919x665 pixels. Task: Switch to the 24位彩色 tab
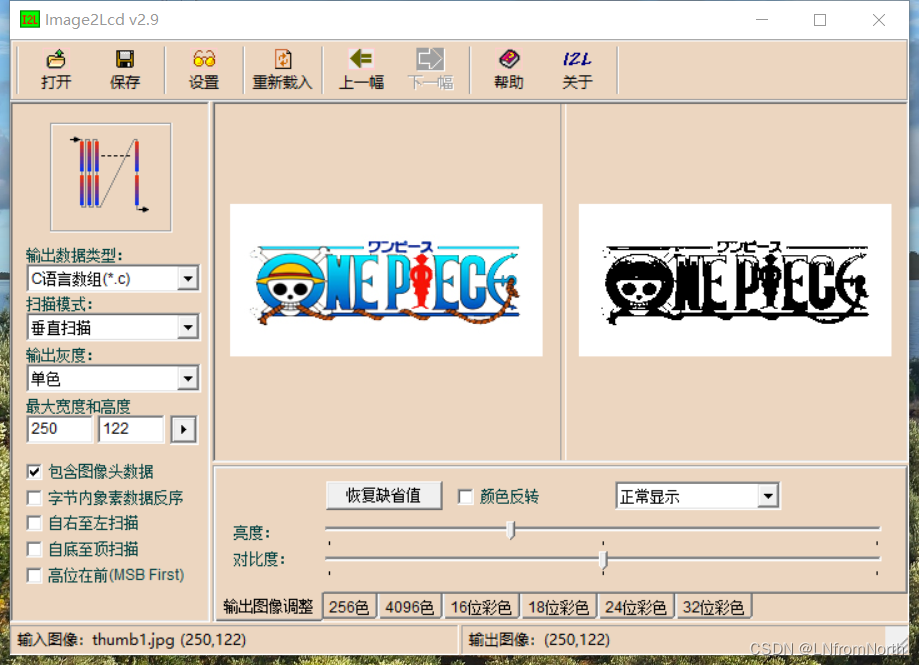636,607
